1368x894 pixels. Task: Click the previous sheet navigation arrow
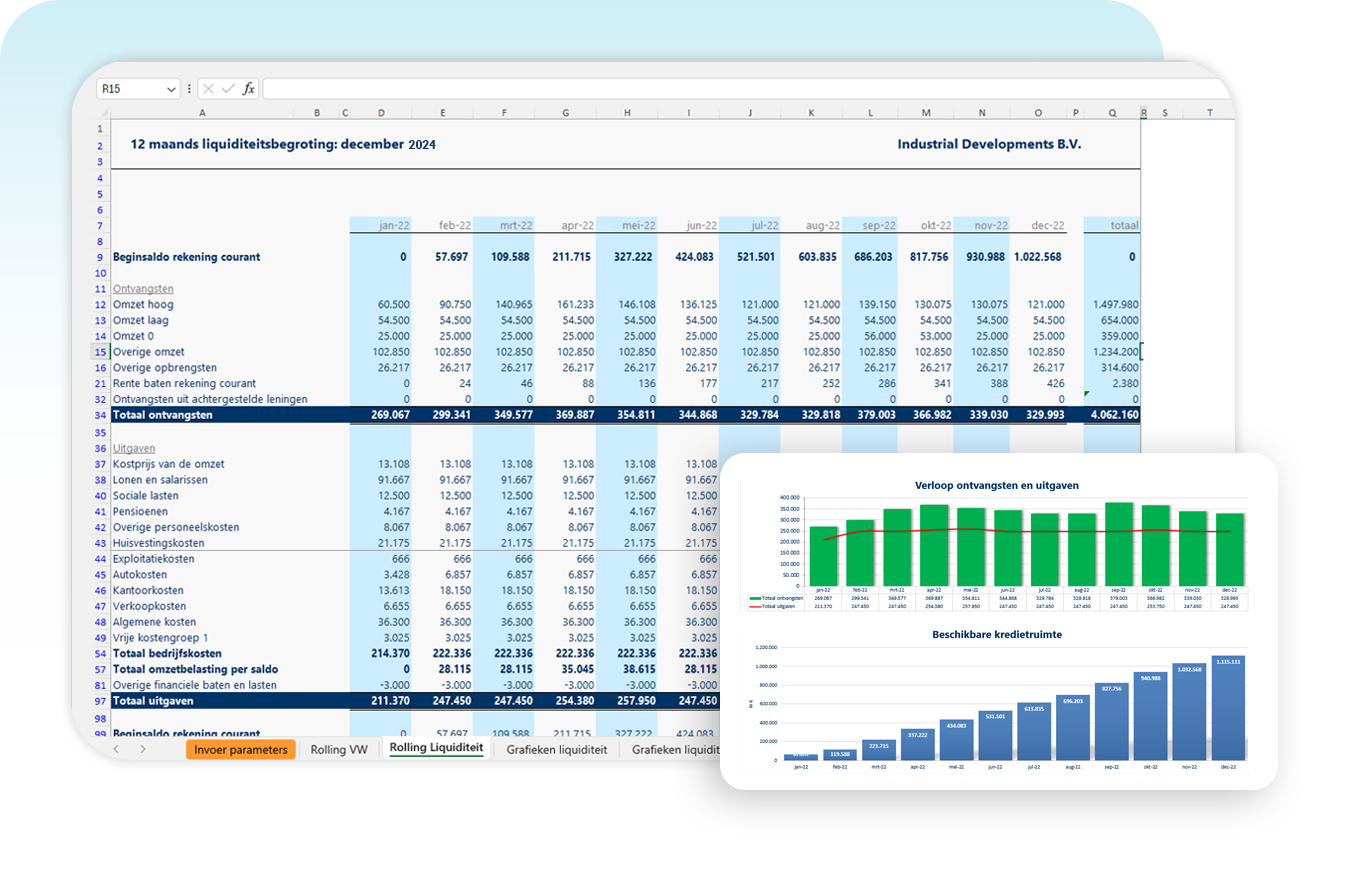[116, 748]
